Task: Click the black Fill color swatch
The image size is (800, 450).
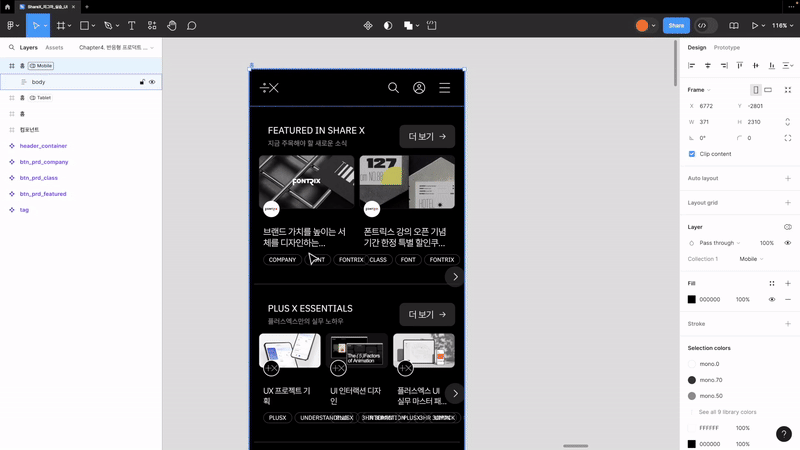Action: [692, 299]
